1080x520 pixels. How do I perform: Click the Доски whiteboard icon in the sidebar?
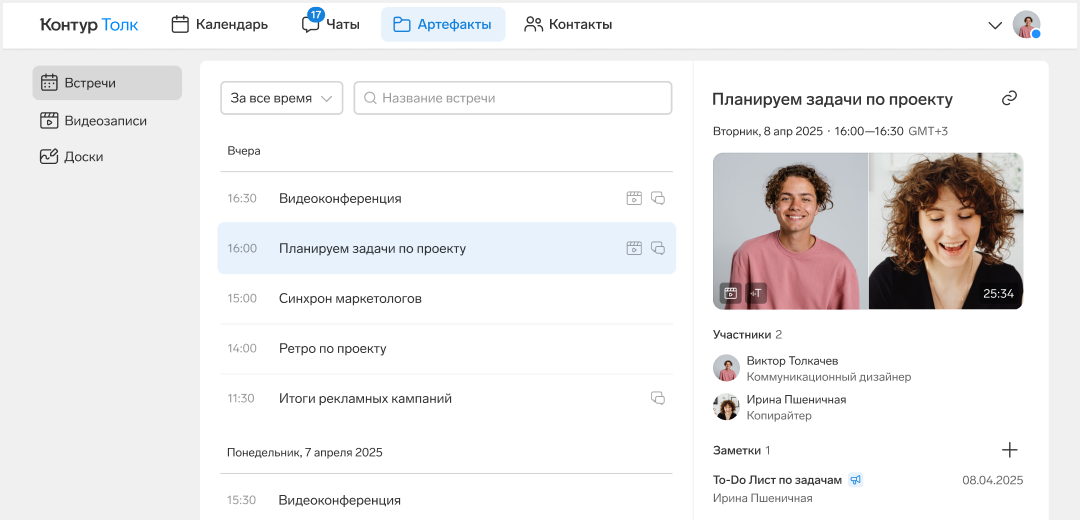[x=49, y=156]
